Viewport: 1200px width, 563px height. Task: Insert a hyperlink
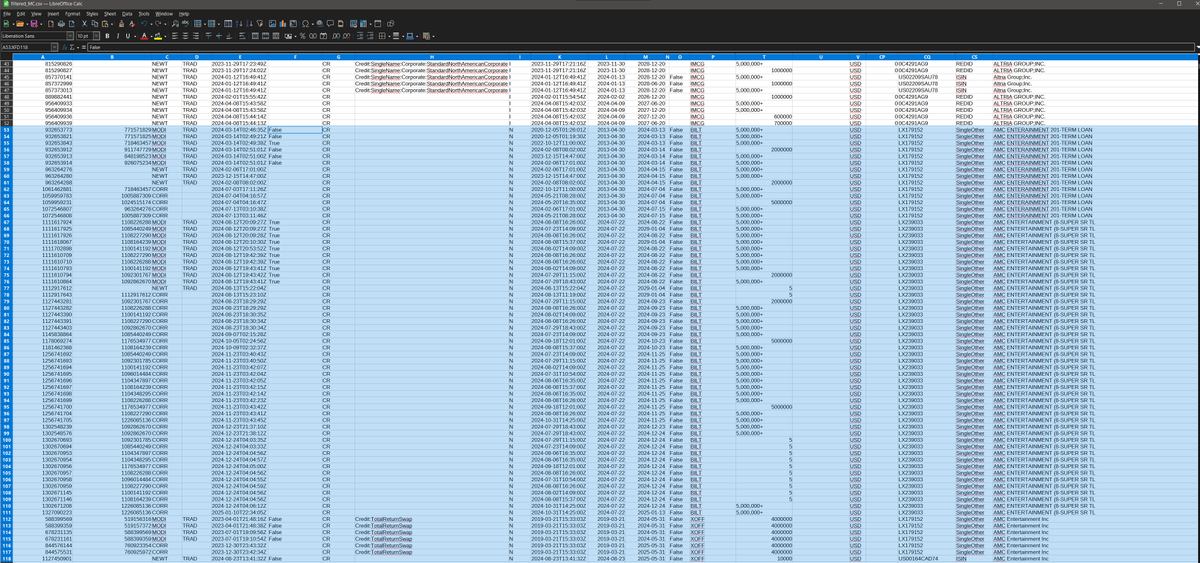pos(320,24)
